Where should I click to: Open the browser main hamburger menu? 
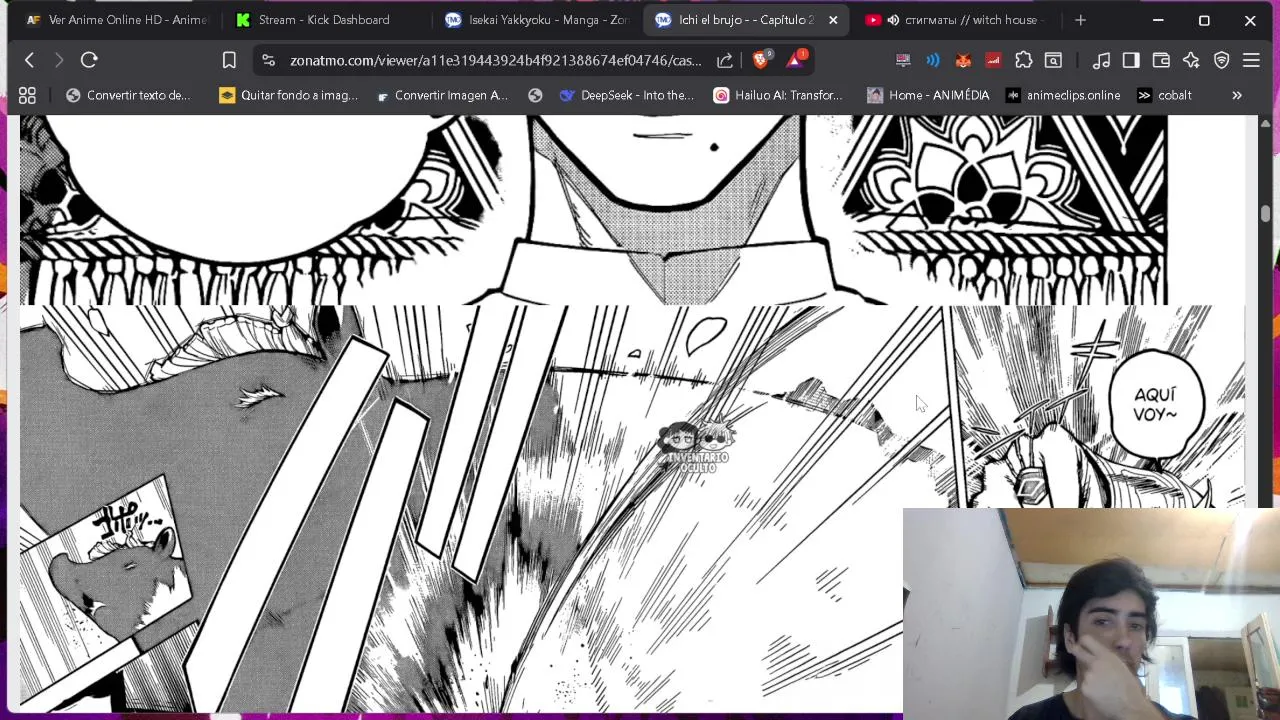point(1251,60)
